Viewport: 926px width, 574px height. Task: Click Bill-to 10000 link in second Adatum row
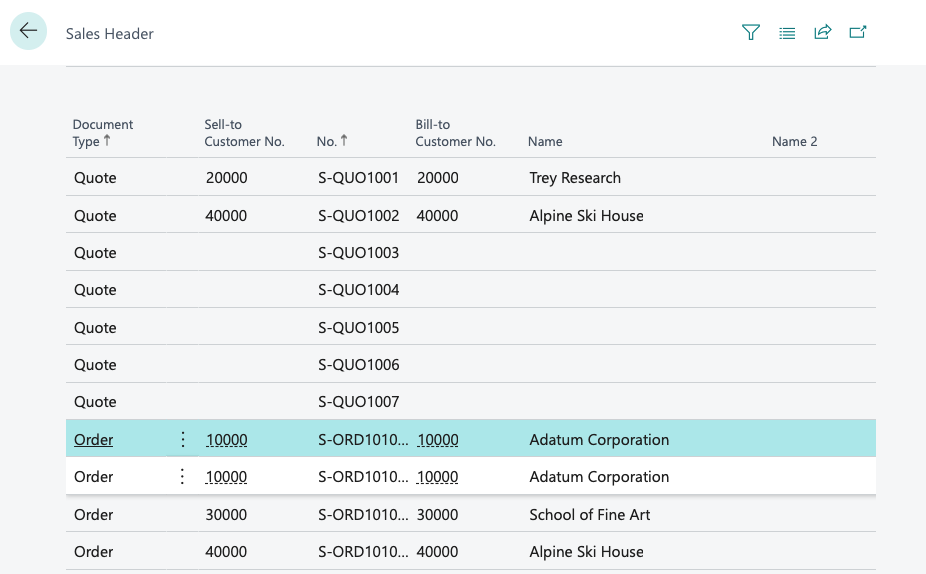437,477
